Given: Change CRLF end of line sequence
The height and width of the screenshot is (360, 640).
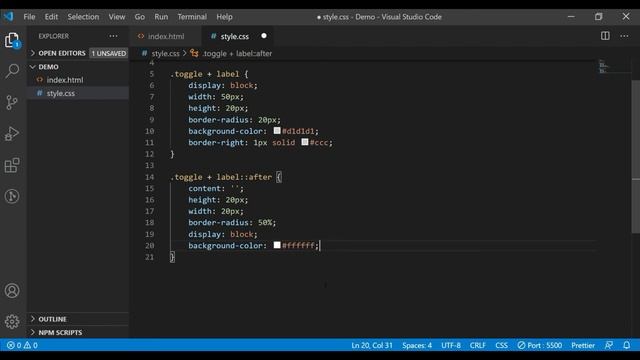Looking at the screenshot, I should point(478,345).
